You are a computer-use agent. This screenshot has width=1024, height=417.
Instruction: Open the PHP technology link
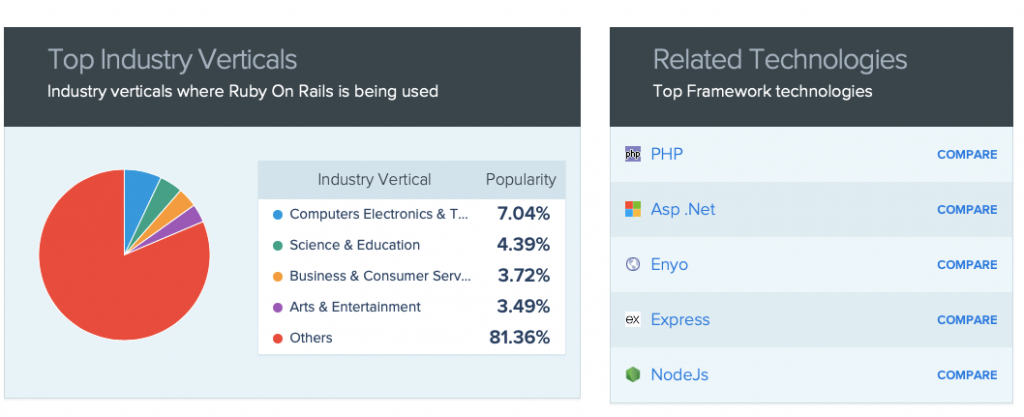pyautogui.click(x=667, y=154)
